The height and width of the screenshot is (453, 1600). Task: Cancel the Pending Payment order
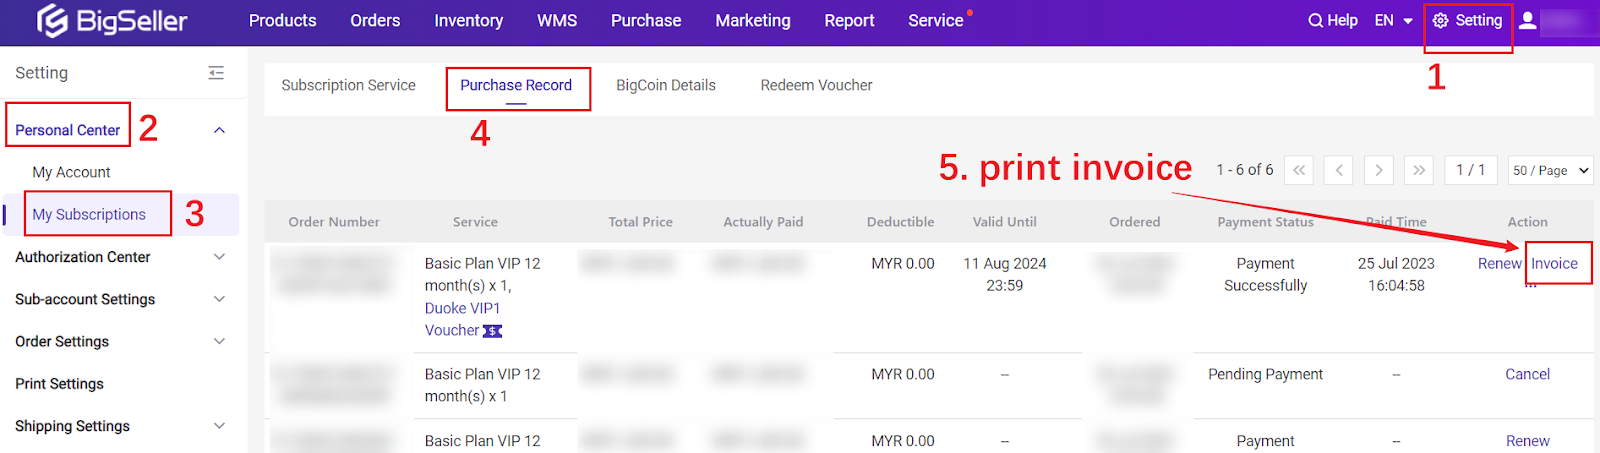pos(1527,375)
